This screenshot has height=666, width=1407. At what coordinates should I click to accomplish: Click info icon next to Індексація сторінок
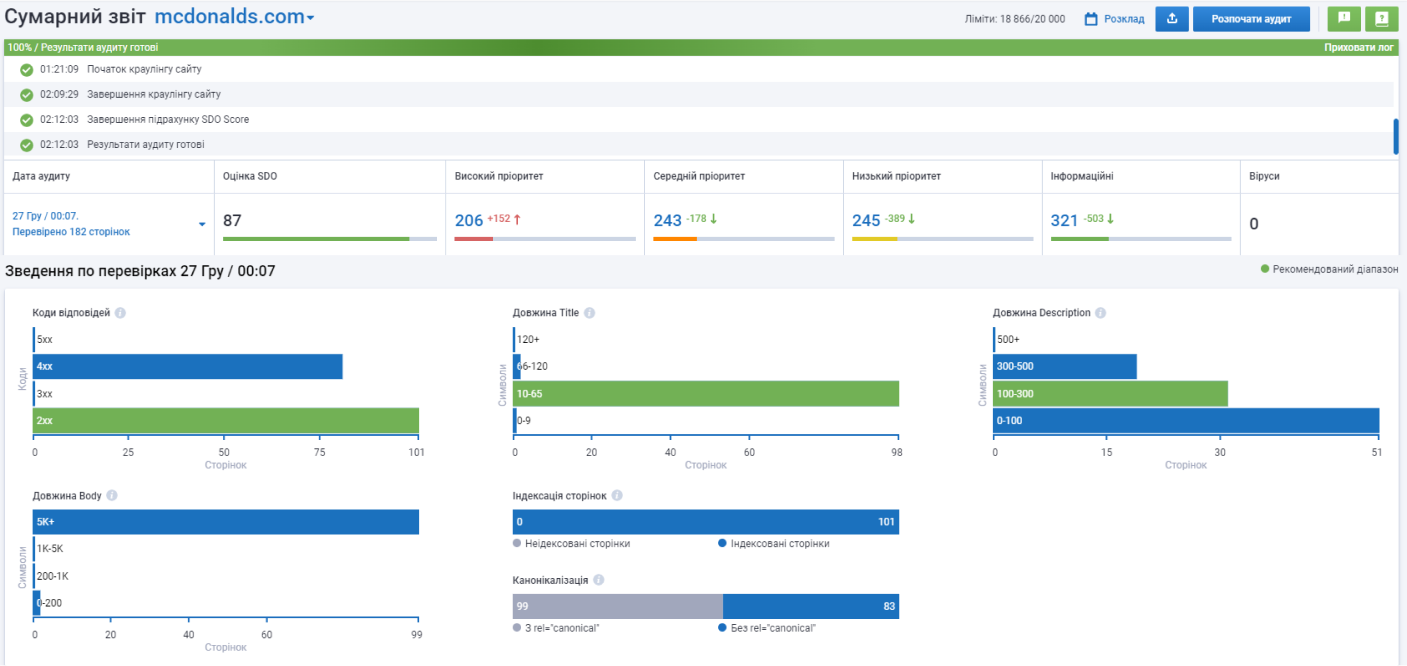[617, 495]
